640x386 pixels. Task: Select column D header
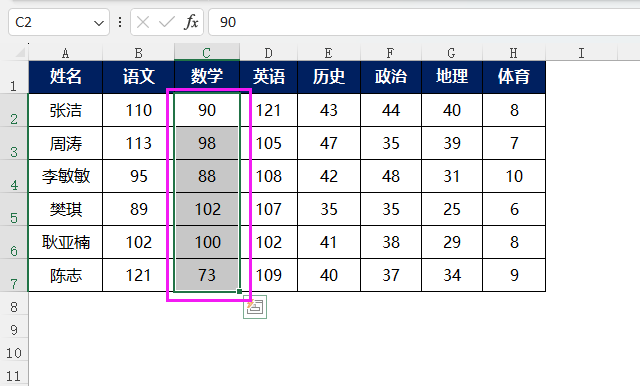pyautogui.click(x=269, y=53)
